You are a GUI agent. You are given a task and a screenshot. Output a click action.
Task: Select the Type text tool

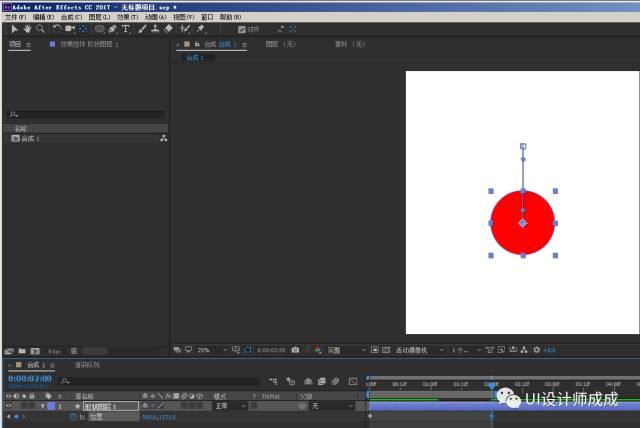pyautogui.click(x=126, y=29)
